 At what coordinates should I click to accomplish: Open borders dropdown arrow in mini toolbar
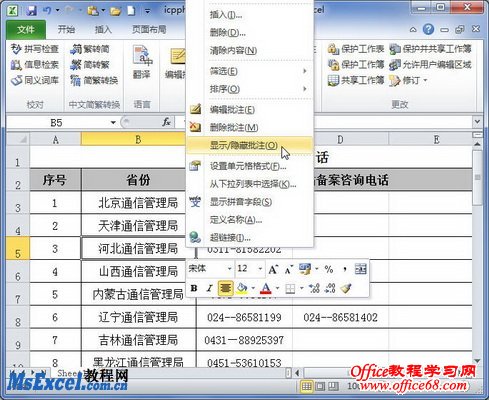[x=302, y=288]
